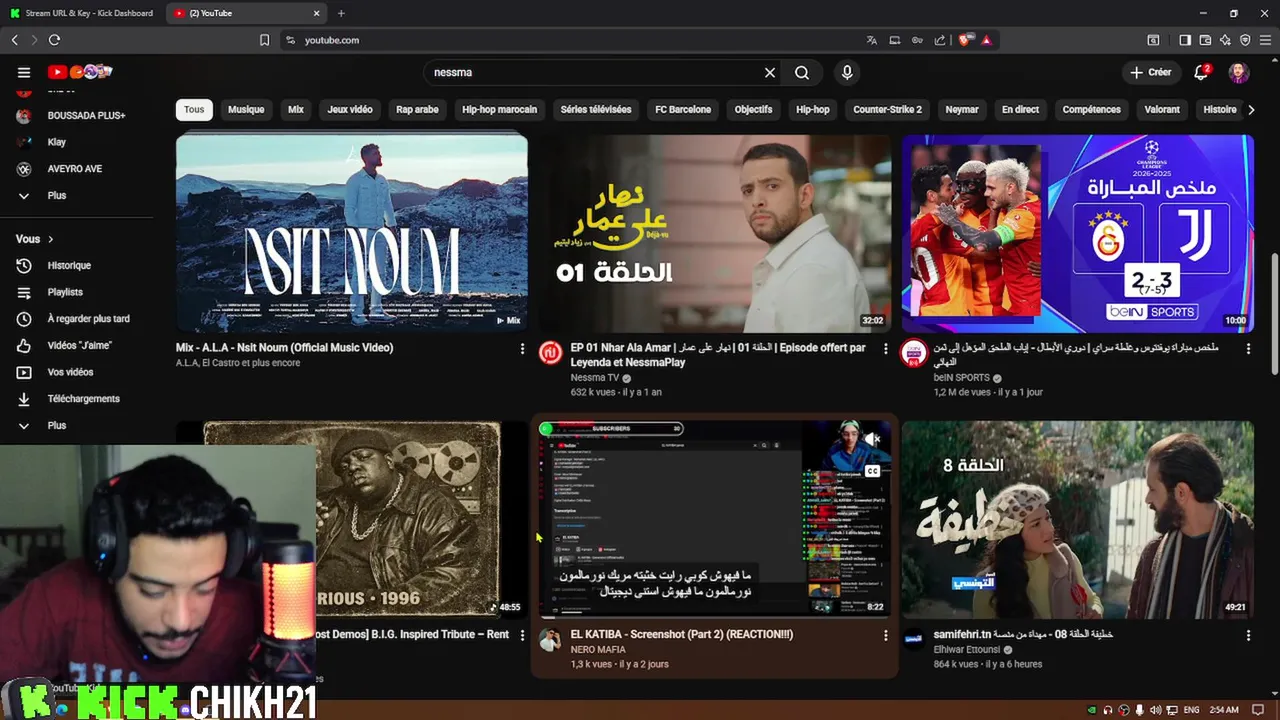Open options for Nsit Noum mix
Image resolution: width=1280 pixels, height=720 pixels.
click(x=522, y=348)
